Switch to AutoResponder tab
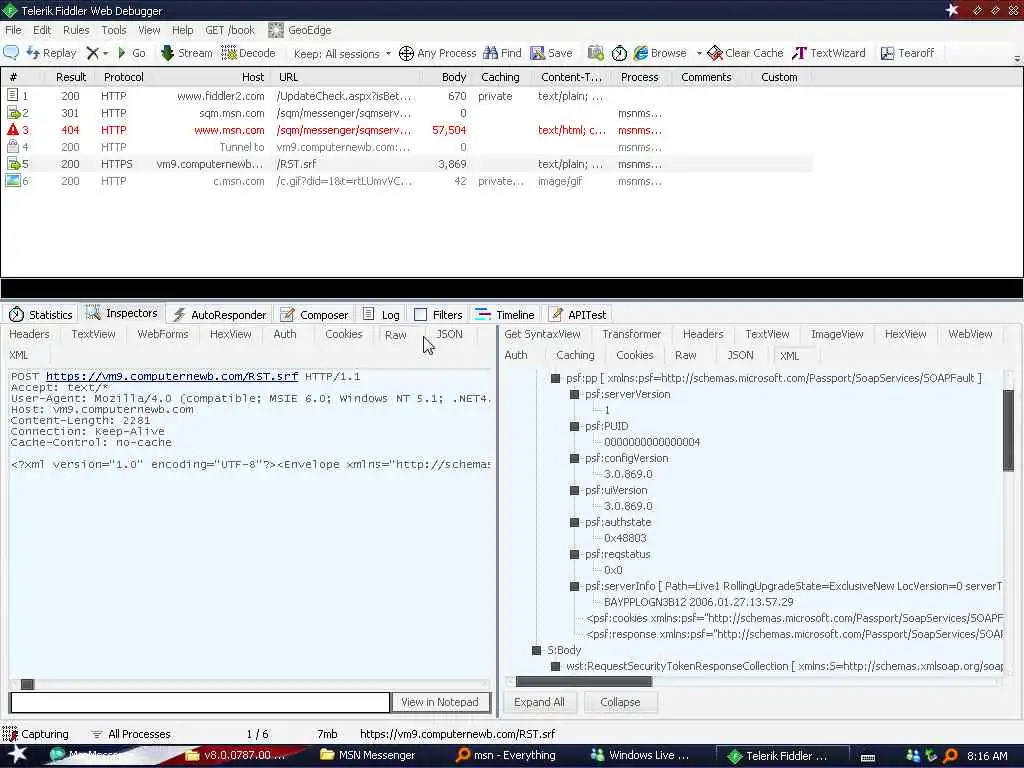 219,315
